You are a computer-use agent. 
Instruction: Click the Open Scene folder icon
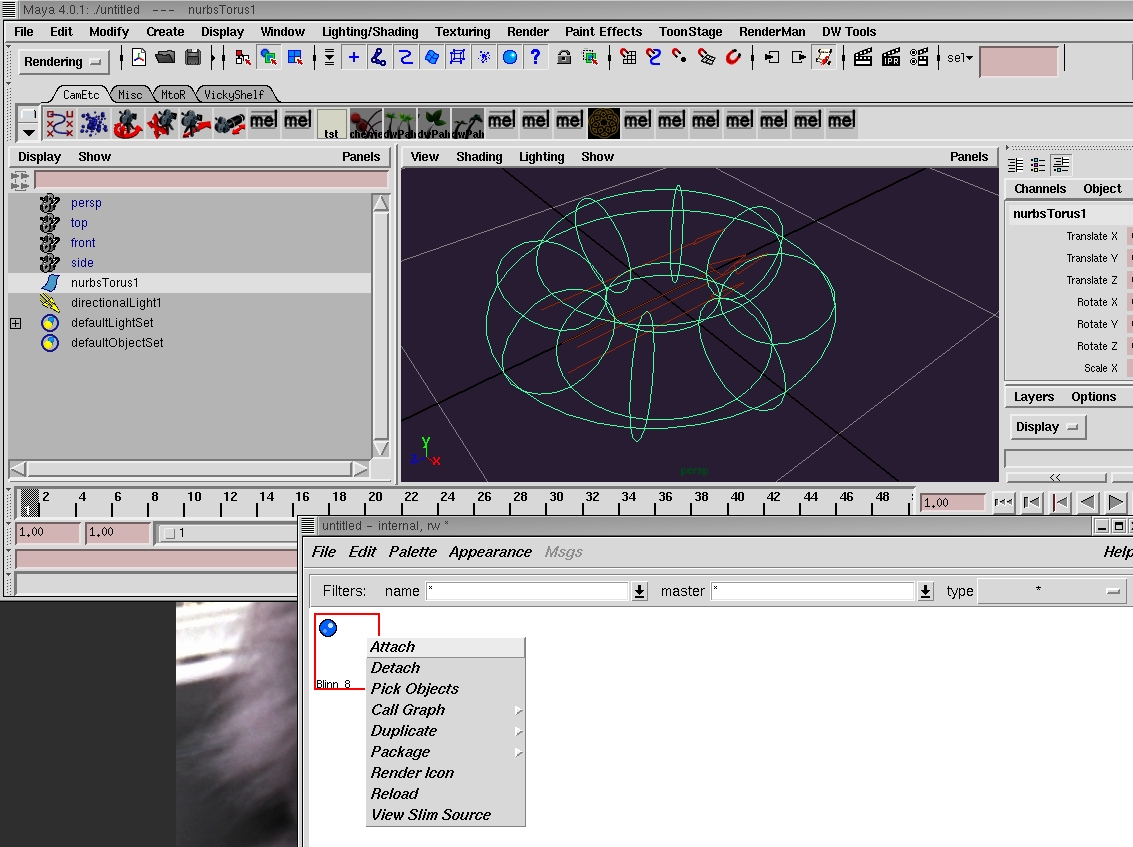click(x=165, y=57)
